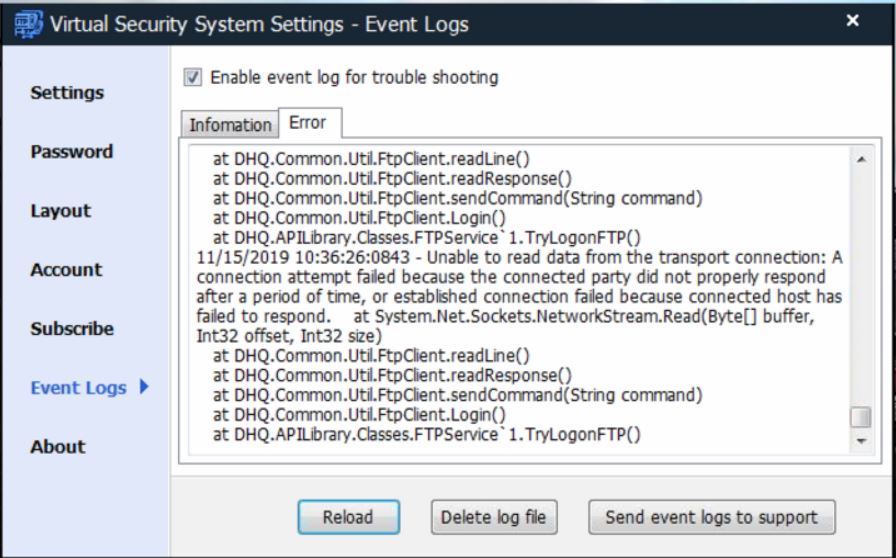Disable event log for trouble shooting checkbox
This screenshot has height=558, width=896.
point(194,77)
